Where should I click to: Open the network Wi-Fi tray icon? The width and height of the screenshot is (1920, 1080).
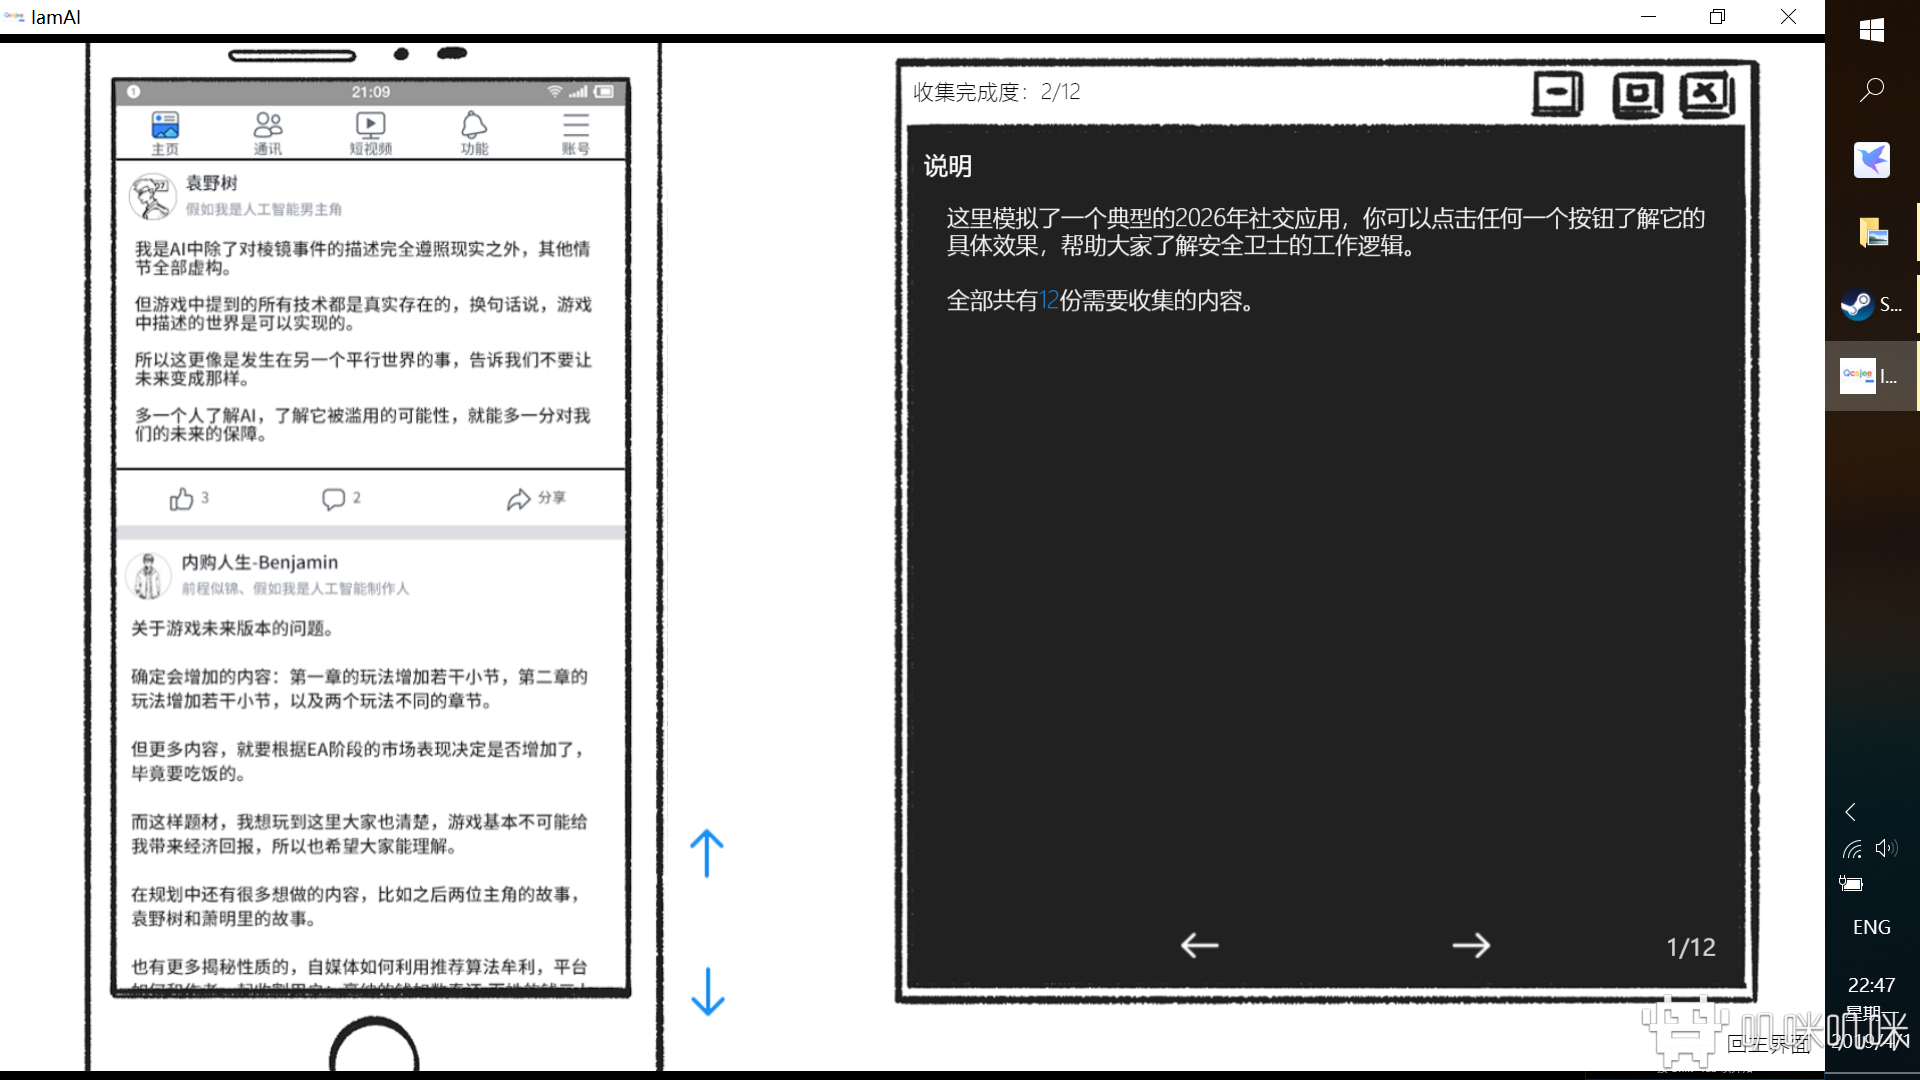click(x=1853, y=849)
